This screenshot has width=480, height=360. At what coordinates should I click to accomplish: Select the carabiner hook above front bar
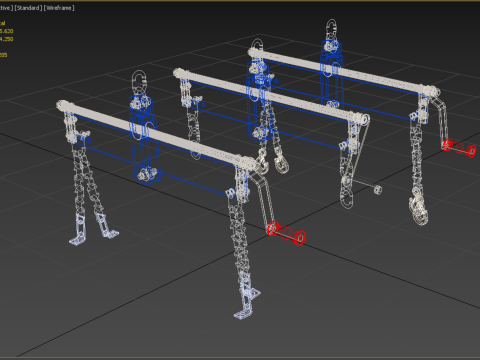139,82
